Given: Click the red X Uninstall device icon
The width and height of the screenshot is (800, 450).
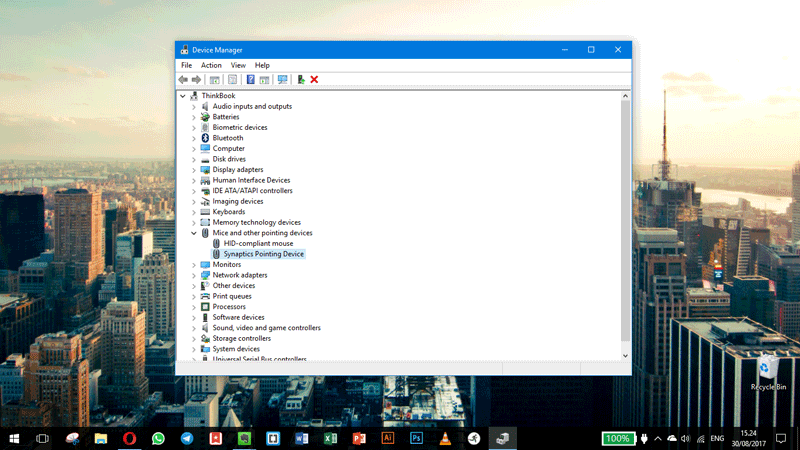Looking at the screenshot, I should point(314,79).
